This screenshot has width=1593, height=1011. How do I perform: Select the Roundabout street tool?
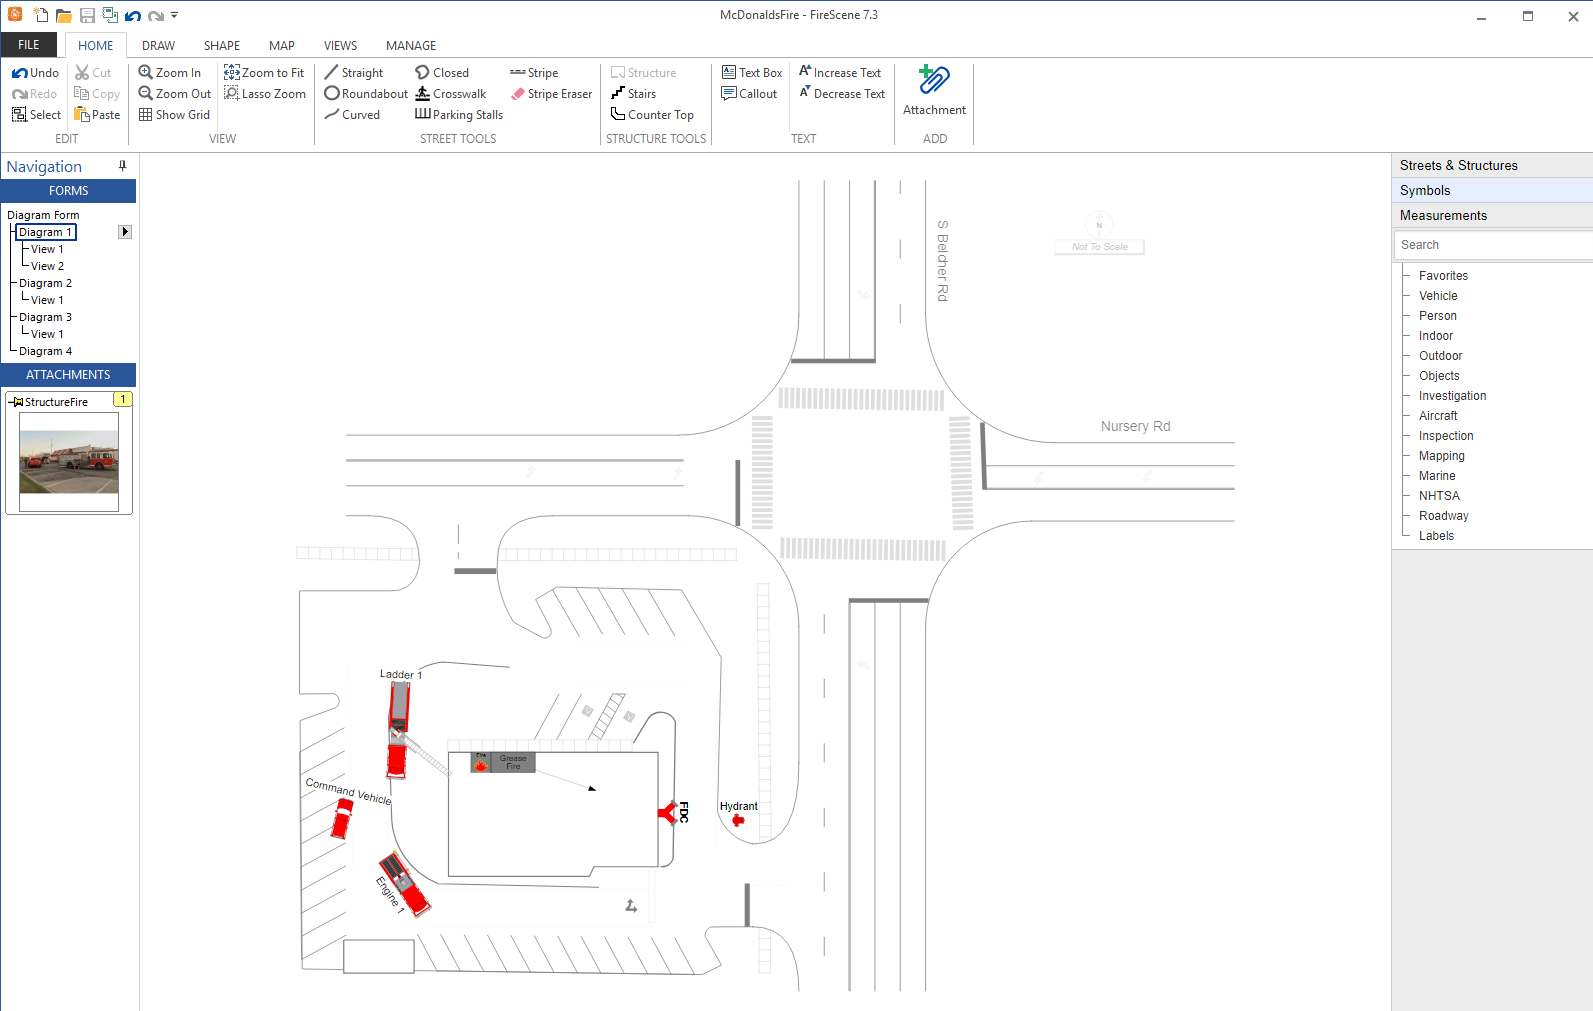coord(366,94)
